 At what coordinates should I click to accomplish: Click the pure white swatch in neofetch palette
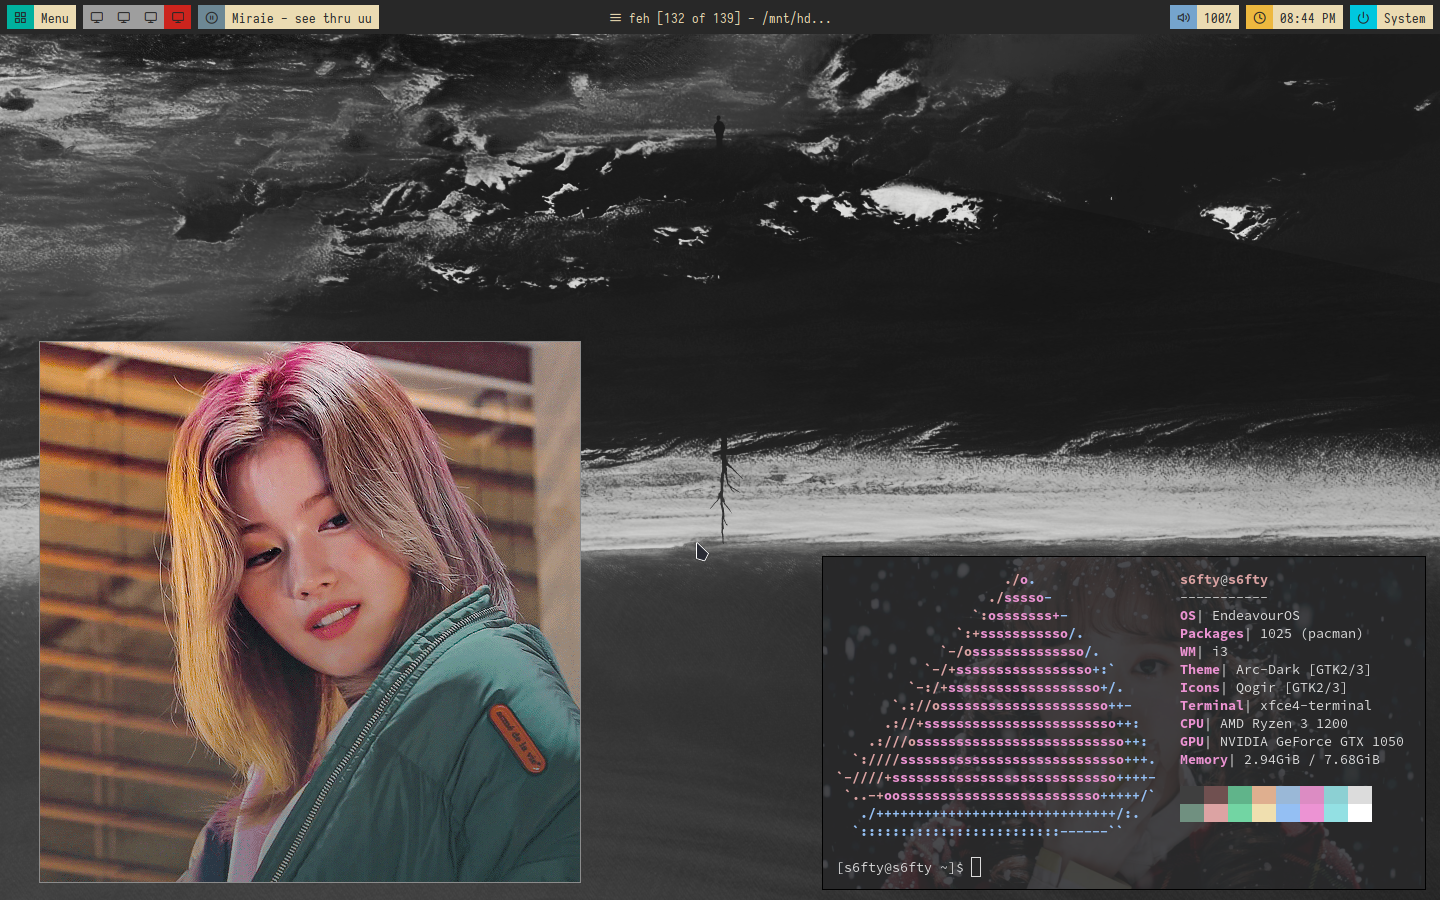click(x=1360, y=813)
